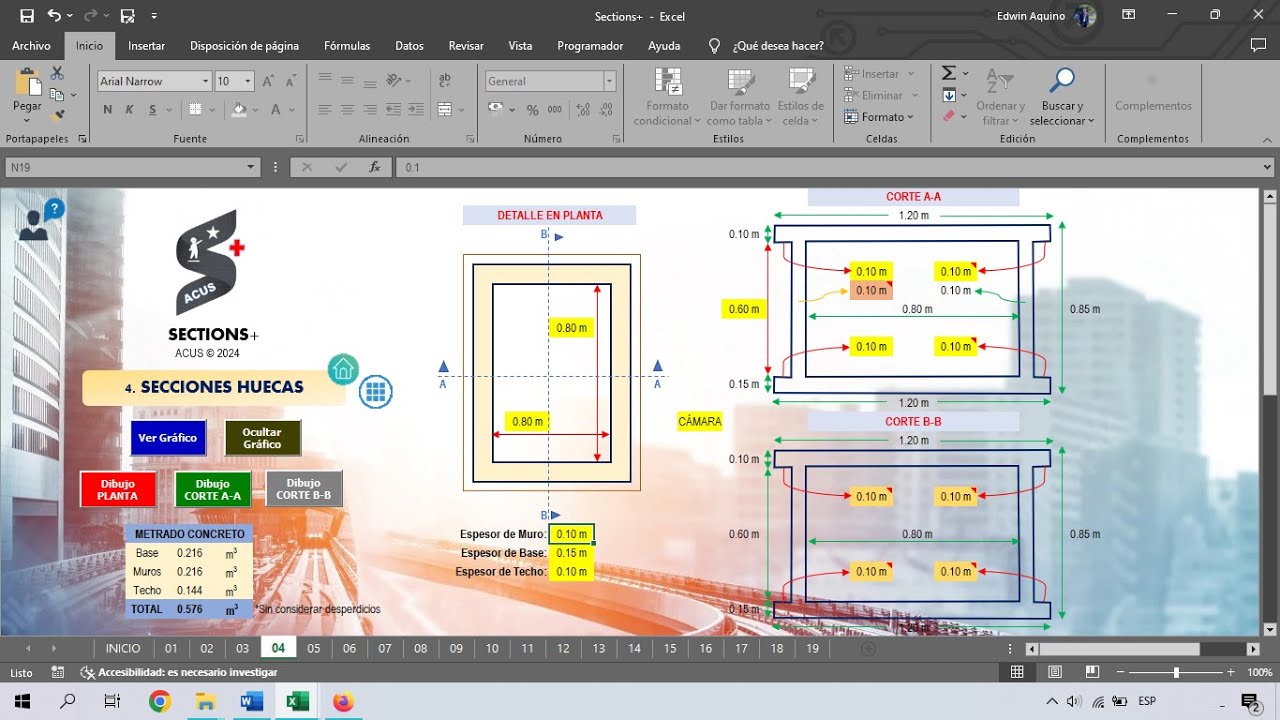
Task: Click the Cut scissors icon
Action: pos(57,73)
